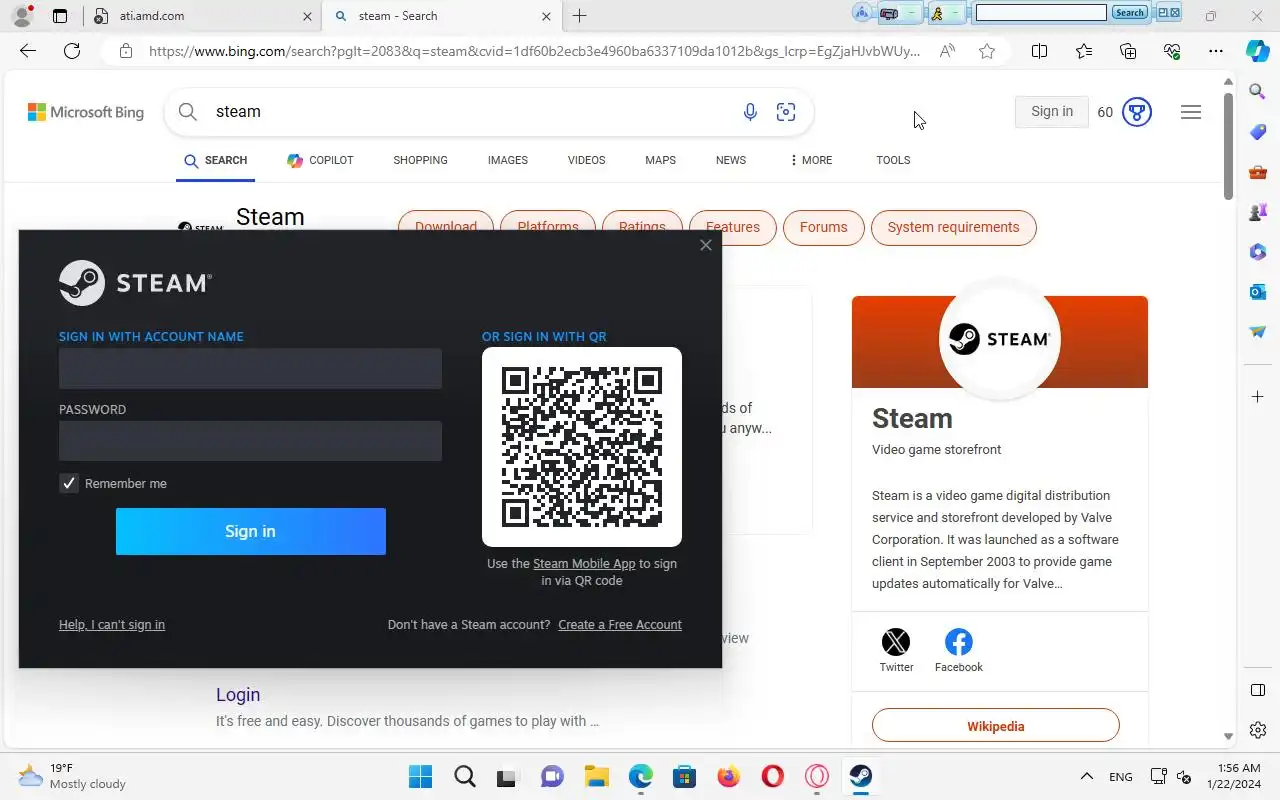Toggle the Remember me checkbox
Screen dimensions: 1280x800
pyautogui.click(x=69, y=483)
